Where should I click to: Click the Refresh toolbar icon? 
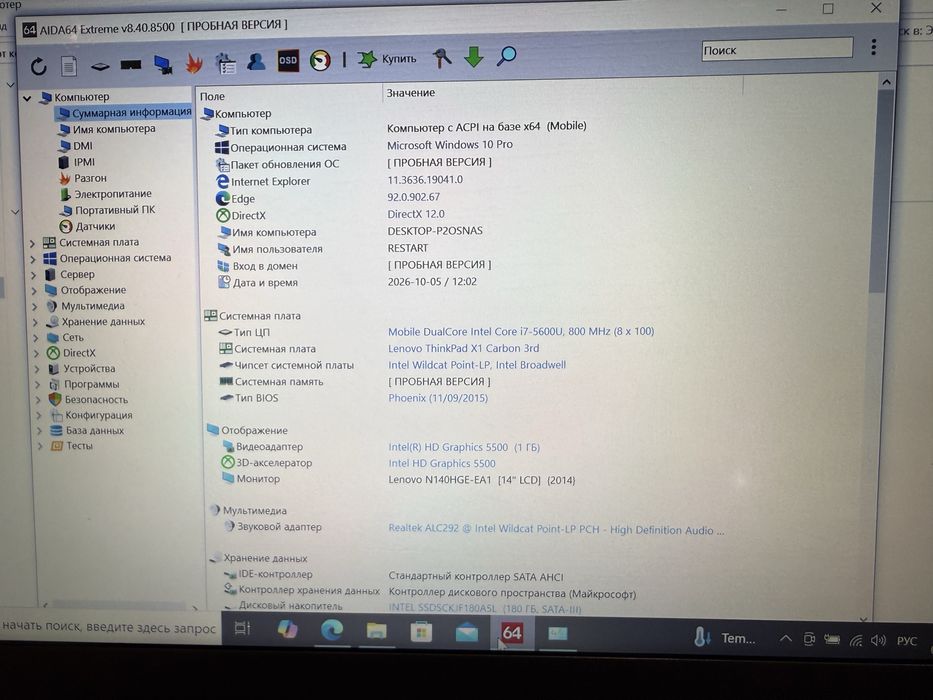pyautogui.click(x=39, y=66)
